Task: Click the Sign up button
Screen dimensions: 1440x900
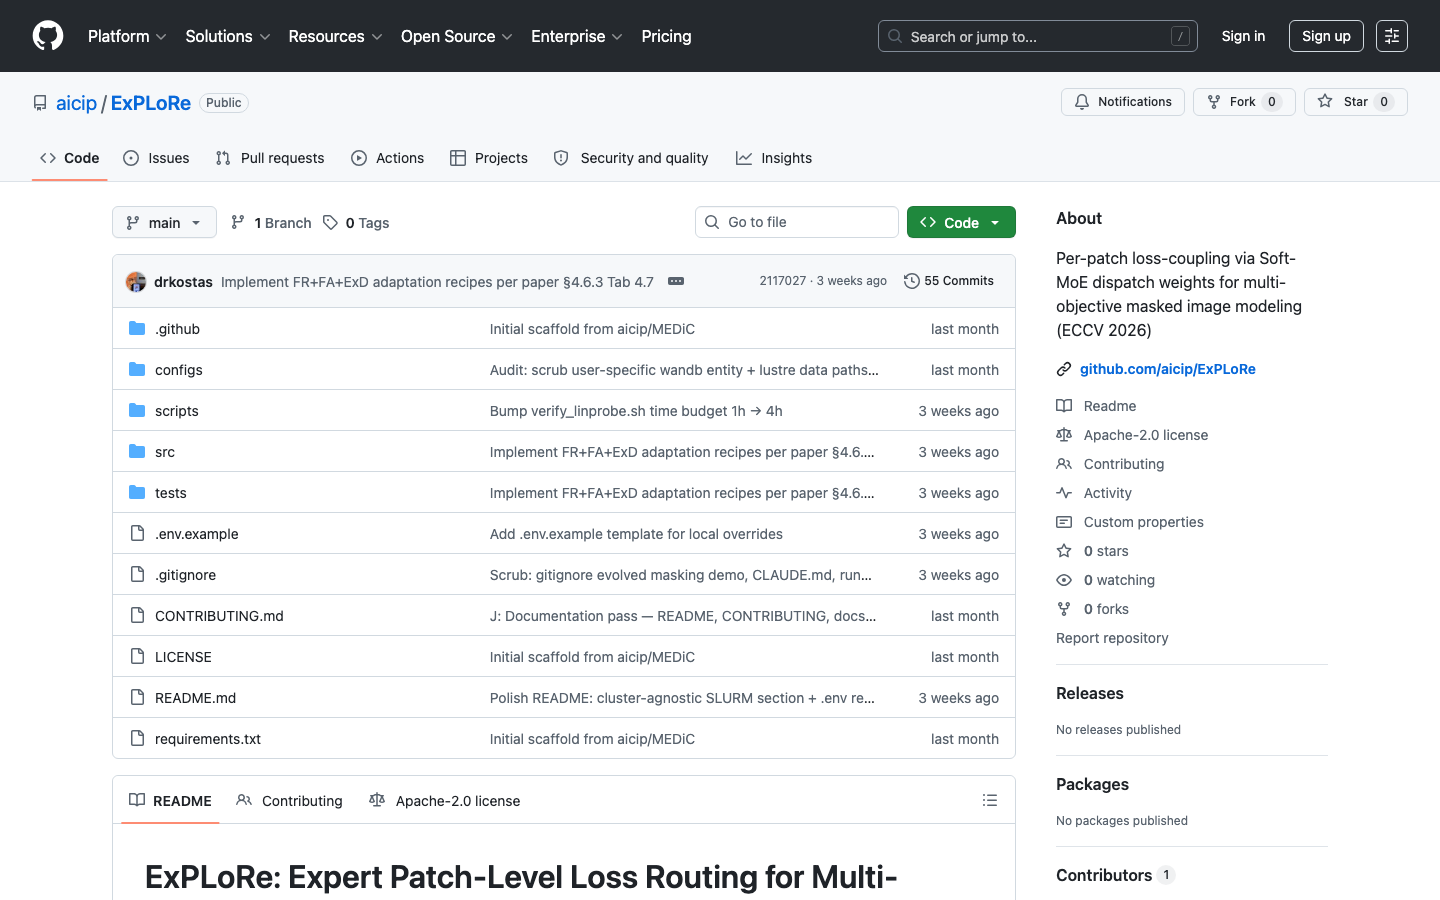Action: [1326, 36]
